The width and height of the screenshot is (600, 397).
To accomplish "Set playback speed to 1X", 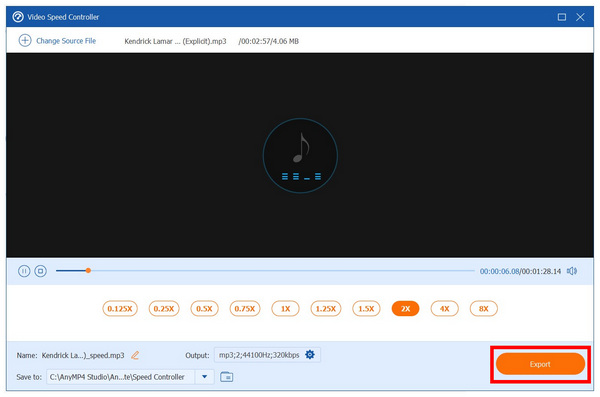I will [285, 309].
